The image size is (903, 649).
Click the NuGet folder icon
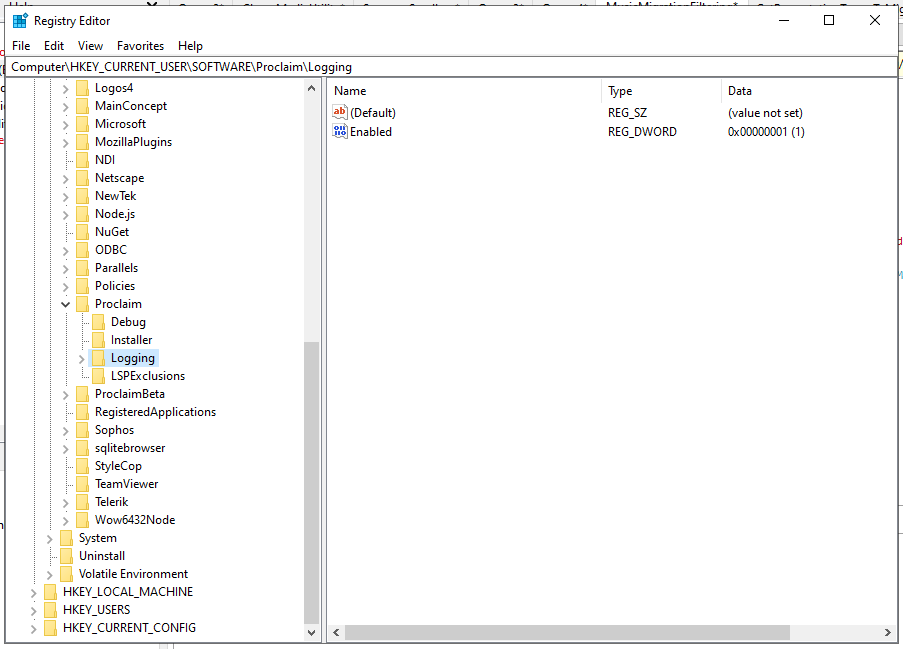[x=83, y=231]
